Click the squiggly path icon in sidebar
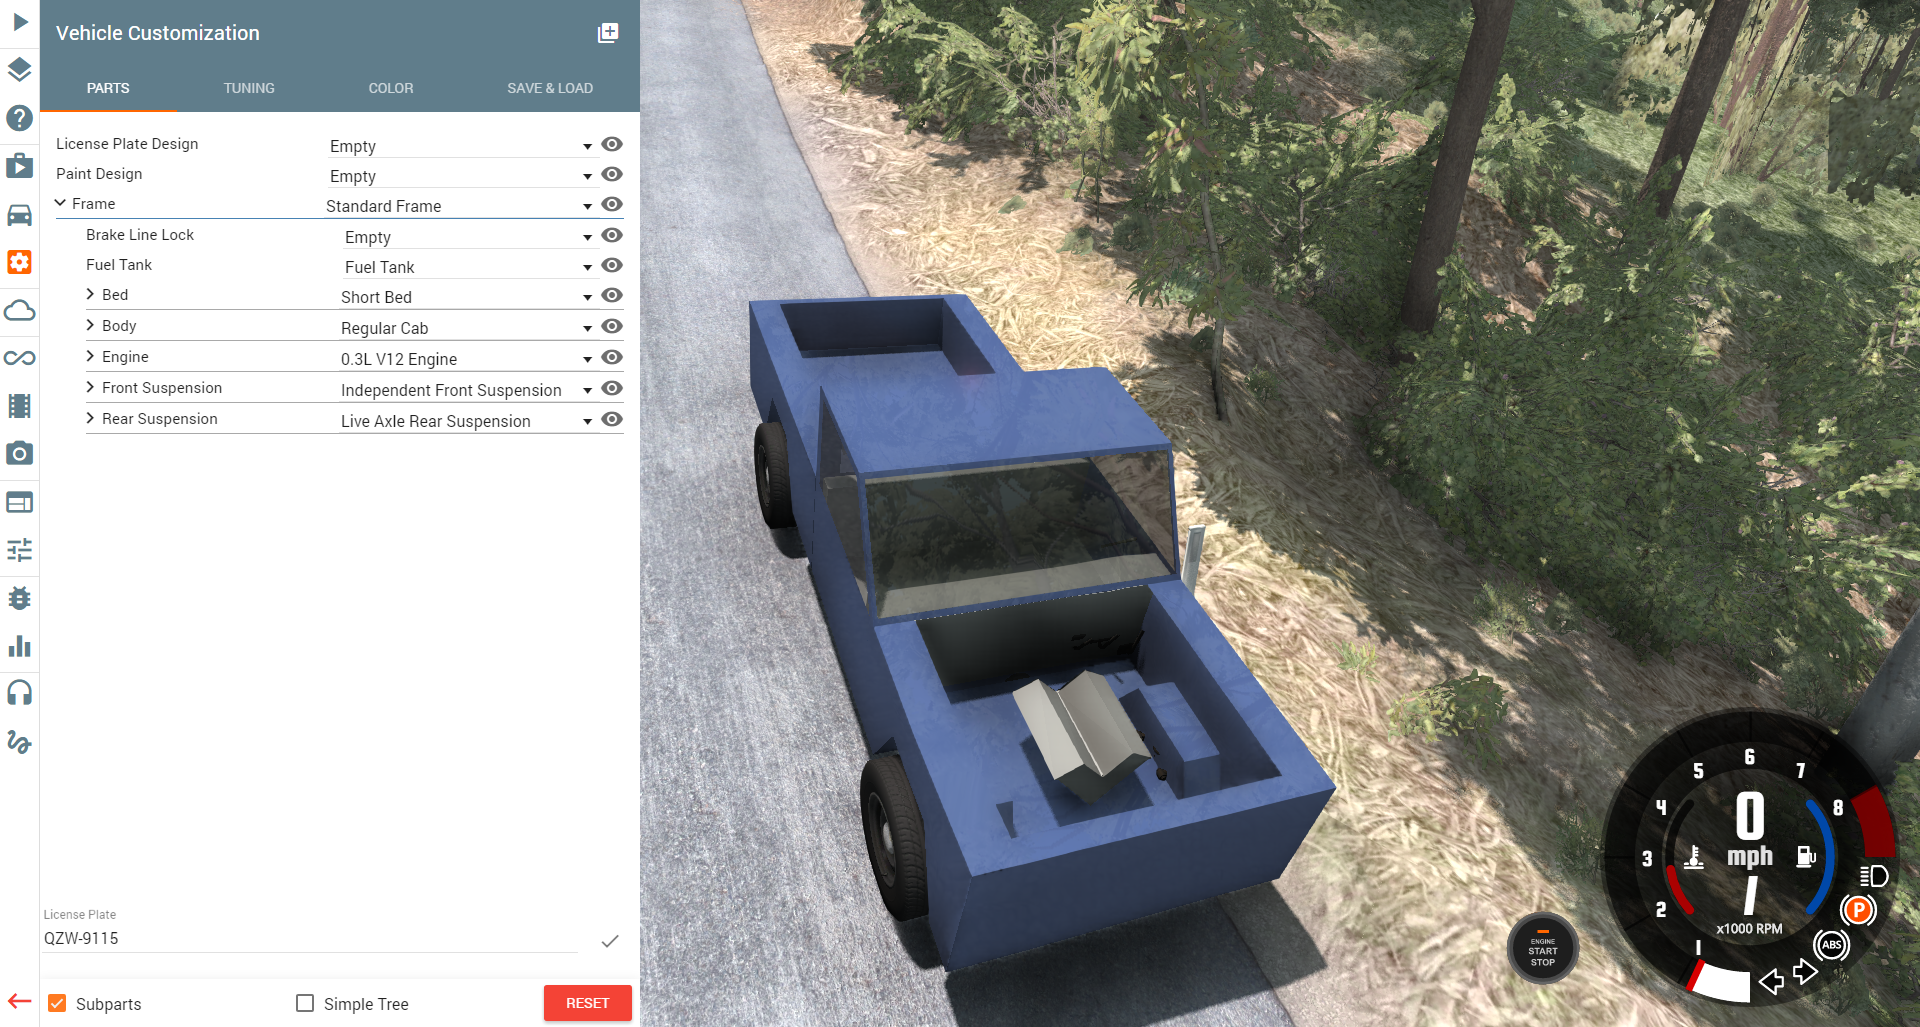1920x1027 pixels. click(20, 742)
